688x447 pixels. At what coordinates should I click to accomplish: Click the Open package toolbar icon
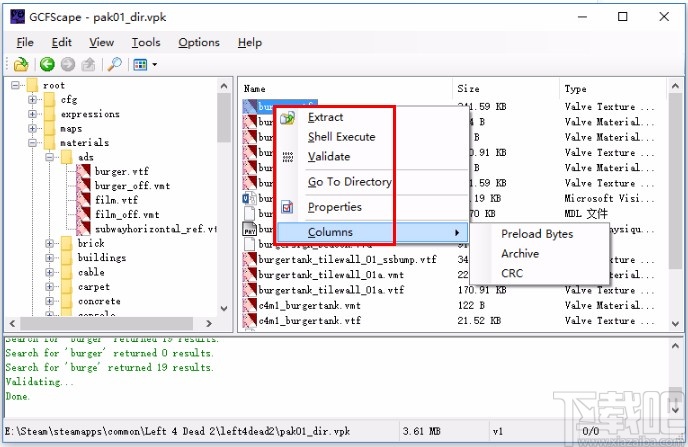pos(21,64)
